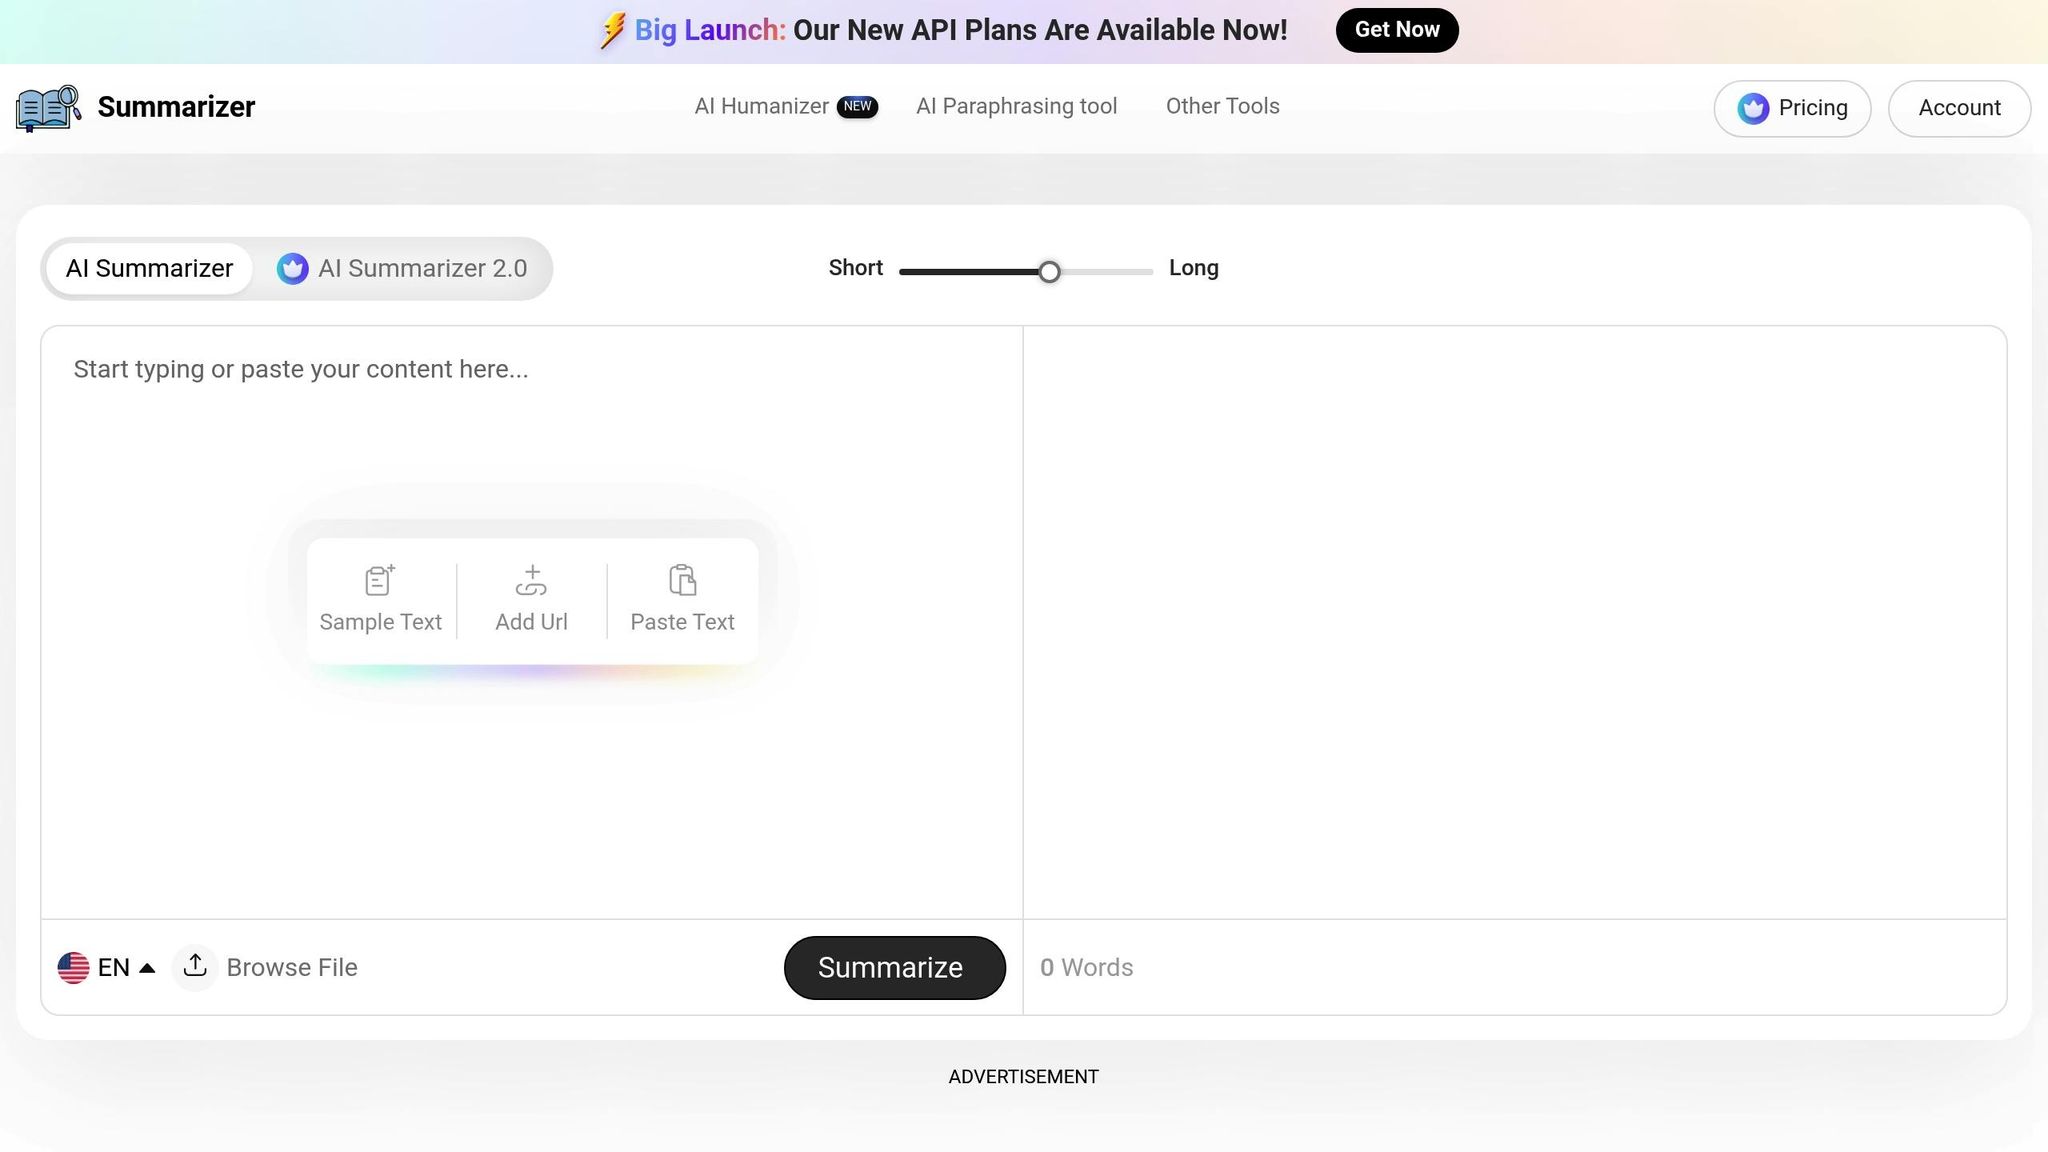This screenshot has width=2048, height=1152.
Task: Click the lightning bolt in the launch banner
Action: tap(612, 31)
